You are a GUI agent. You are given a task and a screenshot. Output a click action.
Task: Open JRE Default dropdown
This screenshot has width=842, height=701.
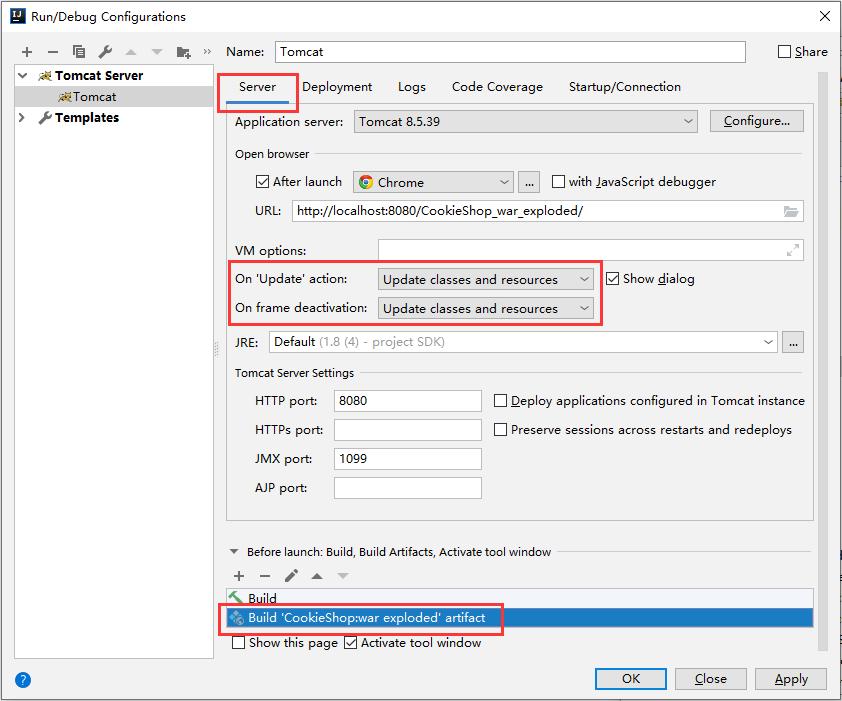click(523, 342)
